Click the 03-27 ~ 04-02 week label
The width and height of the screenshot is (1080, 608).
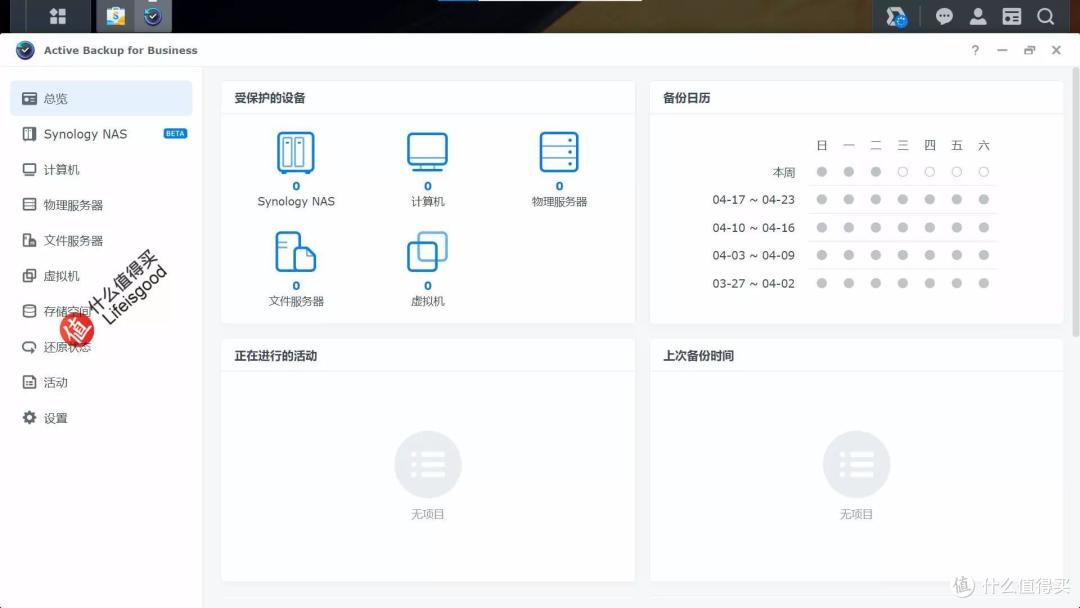754,283
